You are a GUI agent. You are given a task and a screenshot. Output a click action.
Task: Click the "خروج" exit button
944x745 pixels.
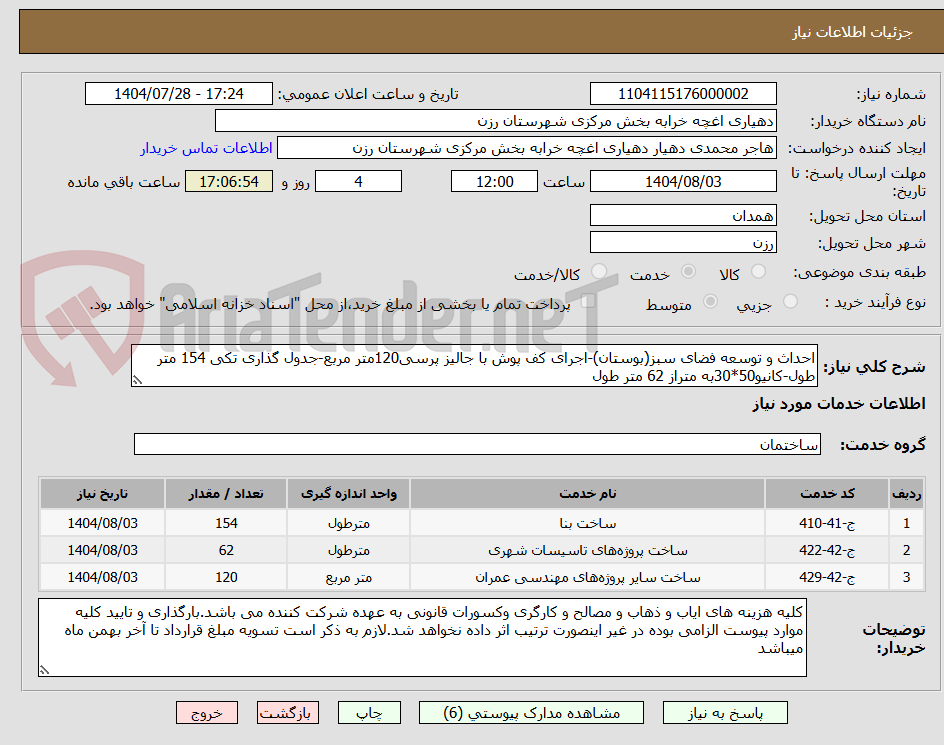[207, 712]
